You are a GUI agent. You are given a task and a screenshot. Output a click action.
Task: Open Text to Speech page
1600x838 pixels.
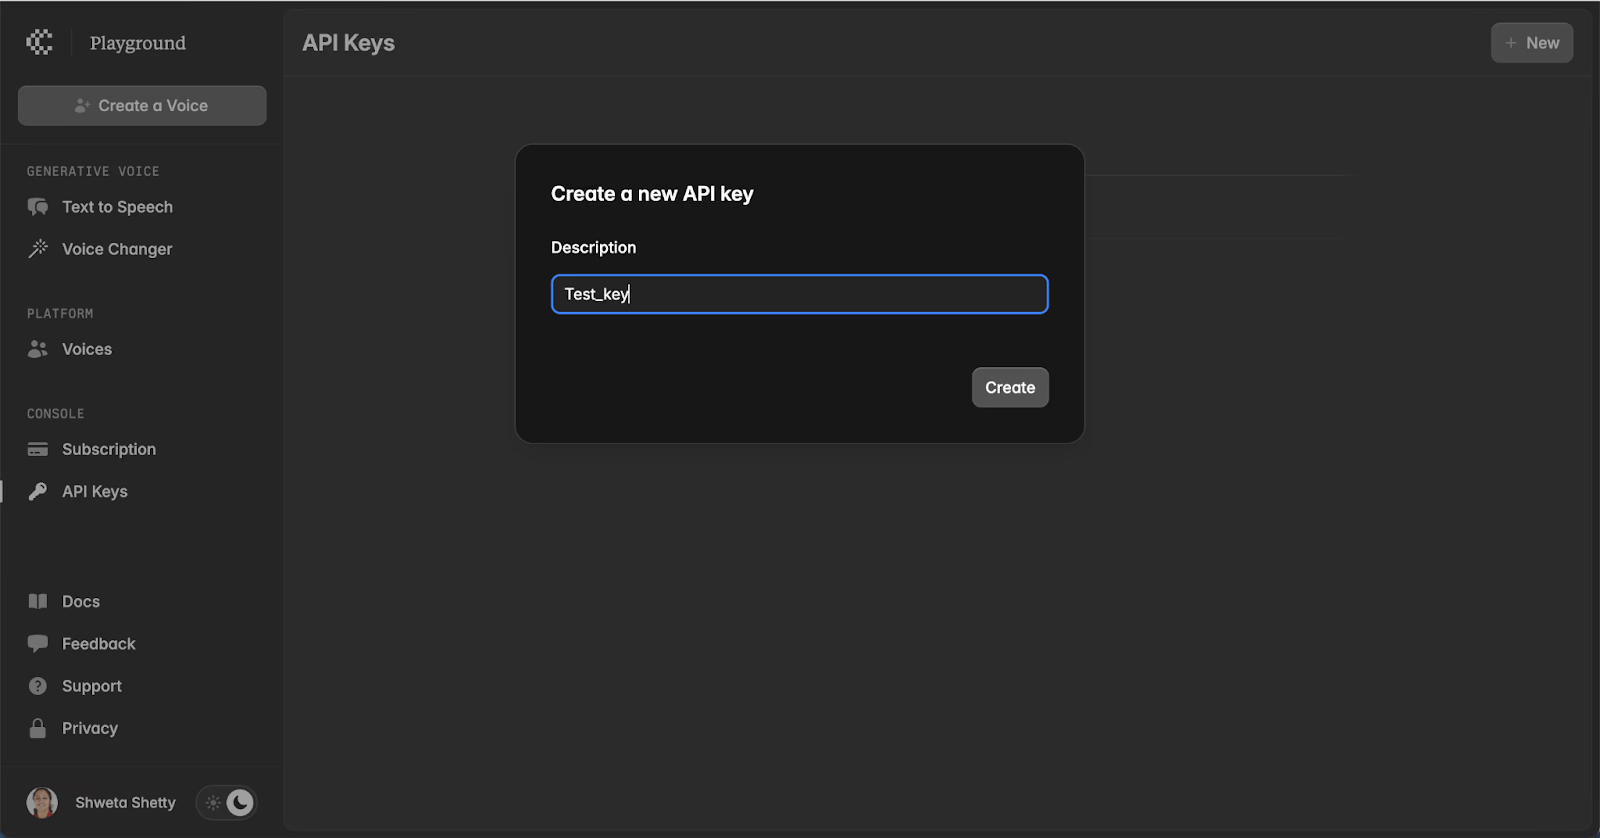(x=117, y=207)
